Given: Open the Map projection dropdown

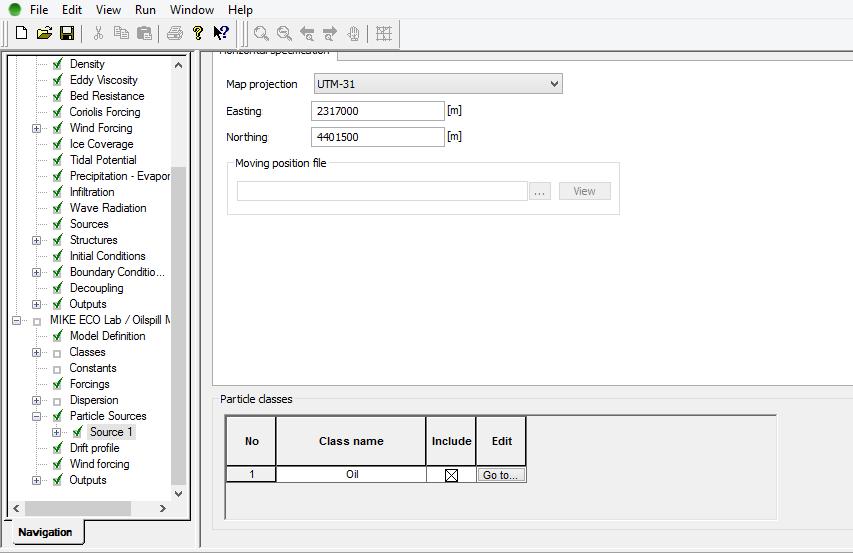Looking at the screenshot, I should pyautogui.click(x=438, y=84).
